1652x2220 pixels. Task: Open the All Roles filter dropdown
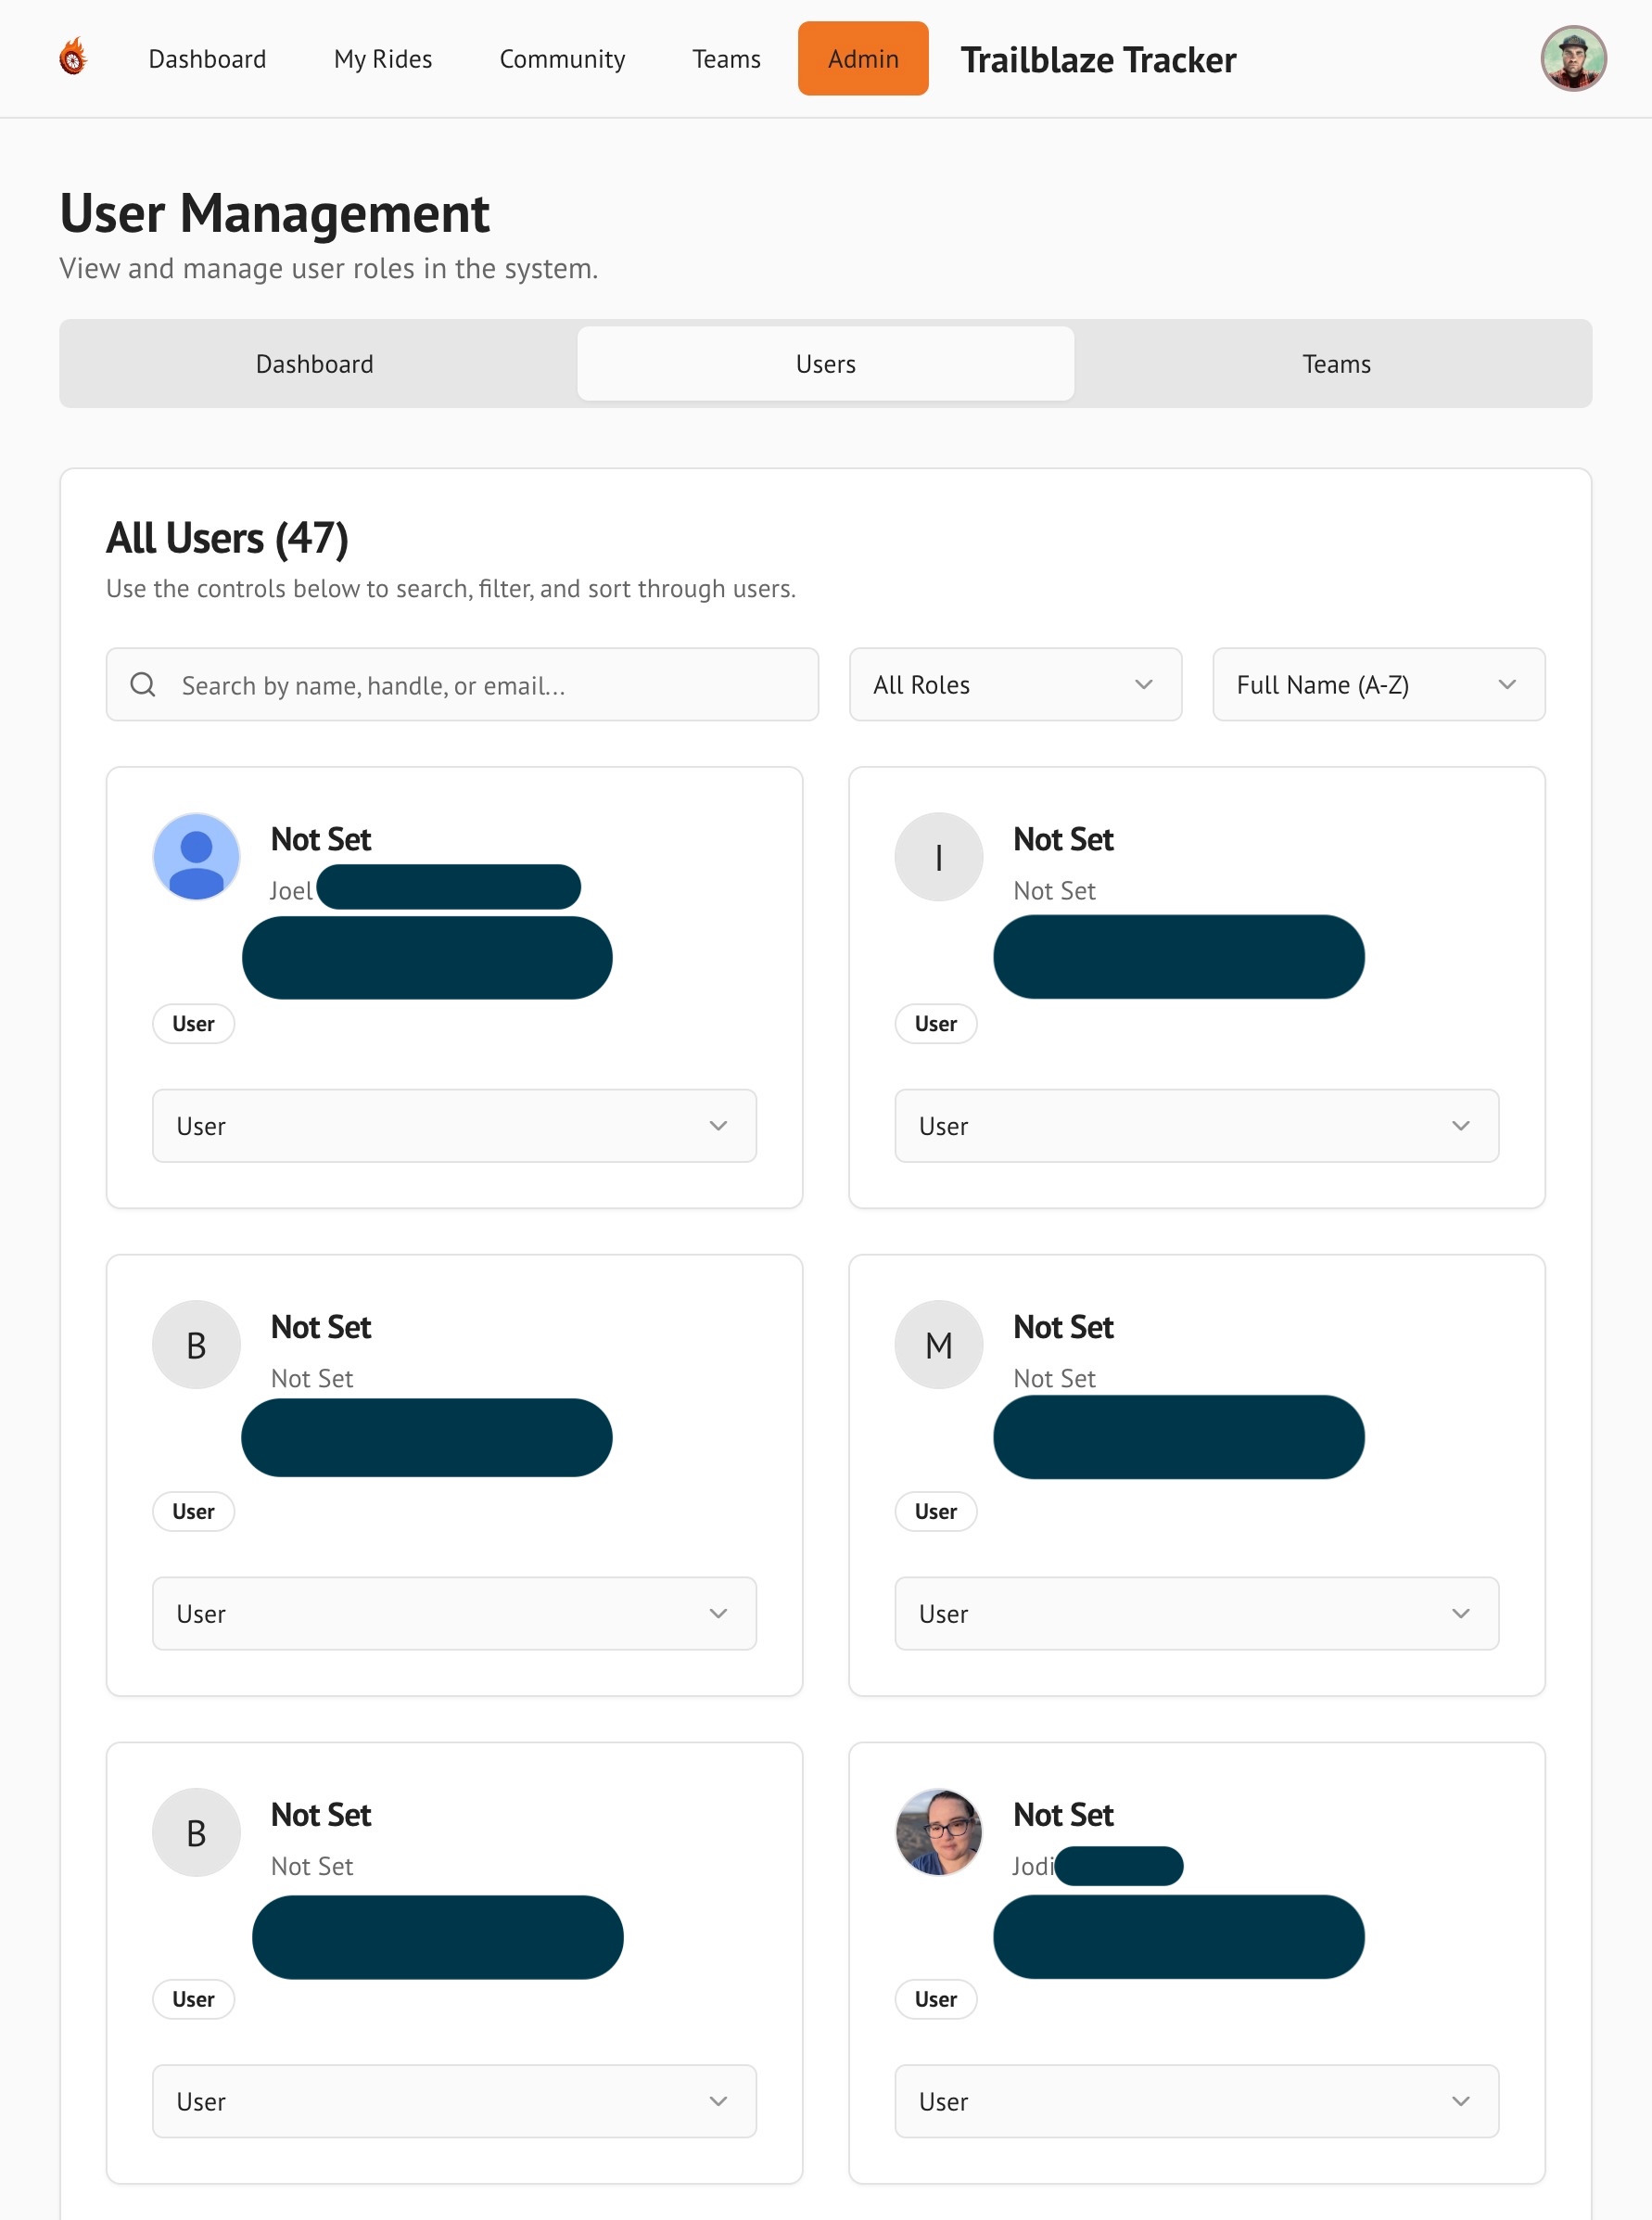[1015, 685]
